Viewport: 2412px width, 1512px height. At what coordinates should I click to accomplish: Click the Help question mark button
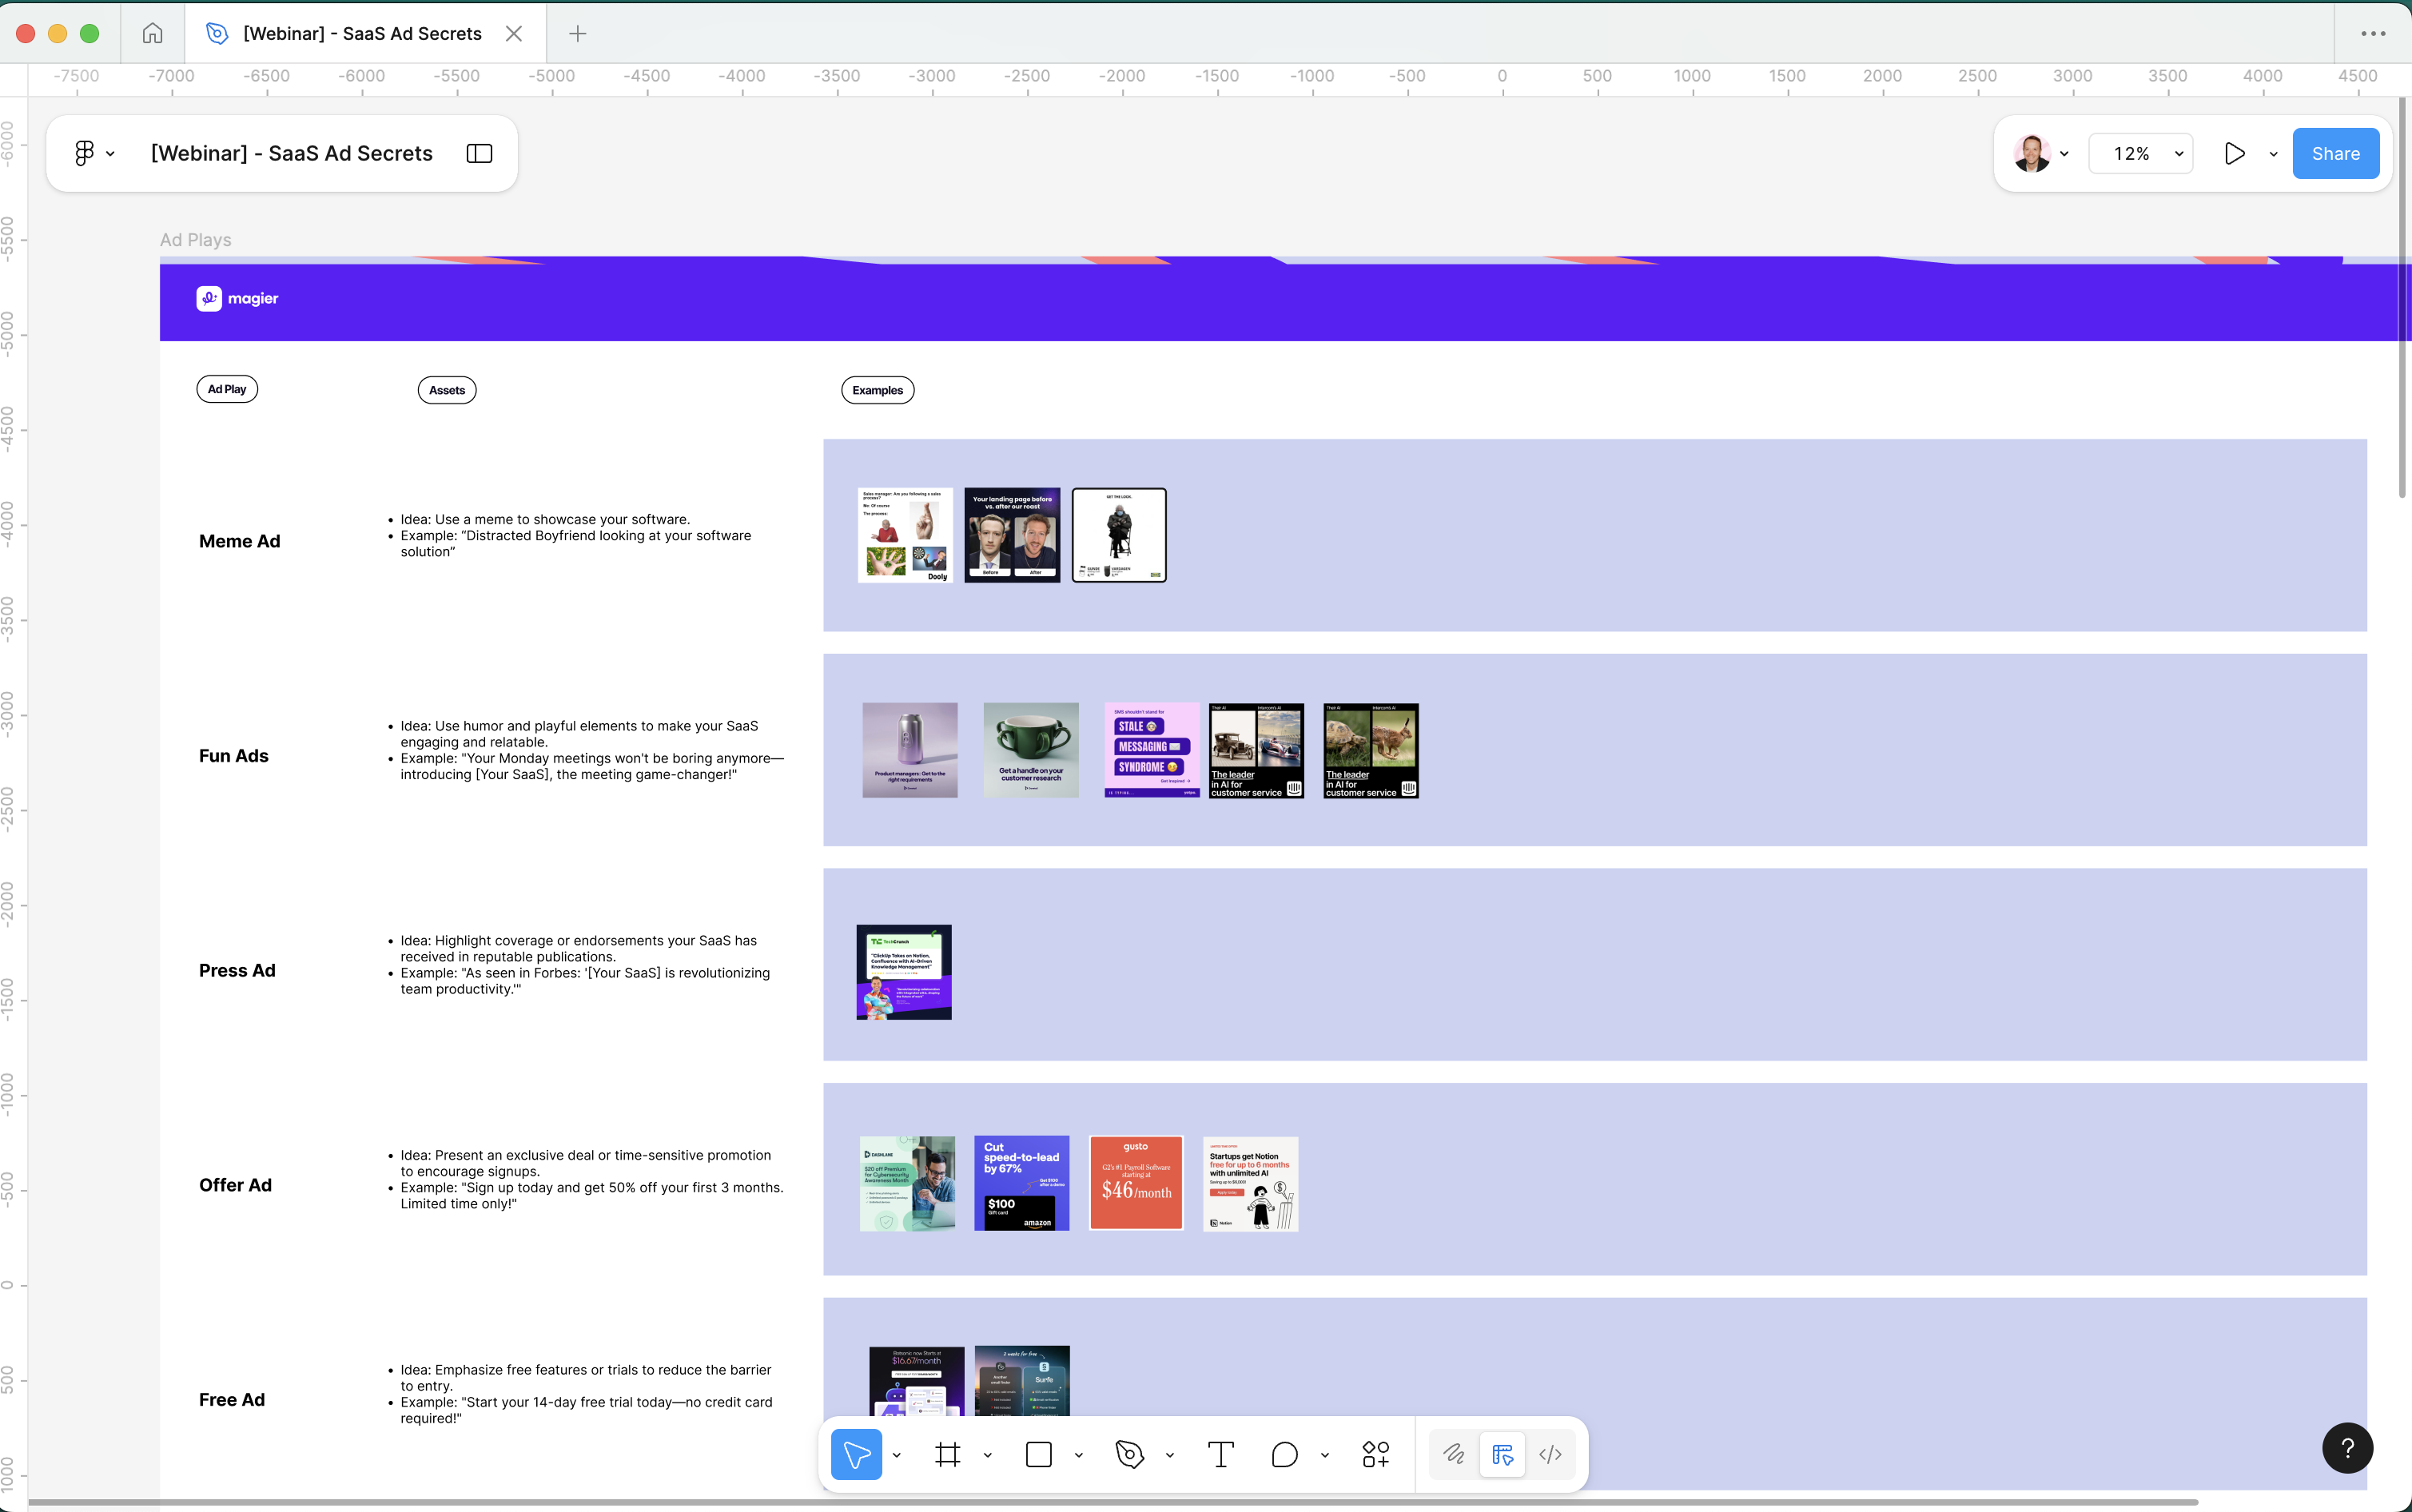coord(2347,1447)
